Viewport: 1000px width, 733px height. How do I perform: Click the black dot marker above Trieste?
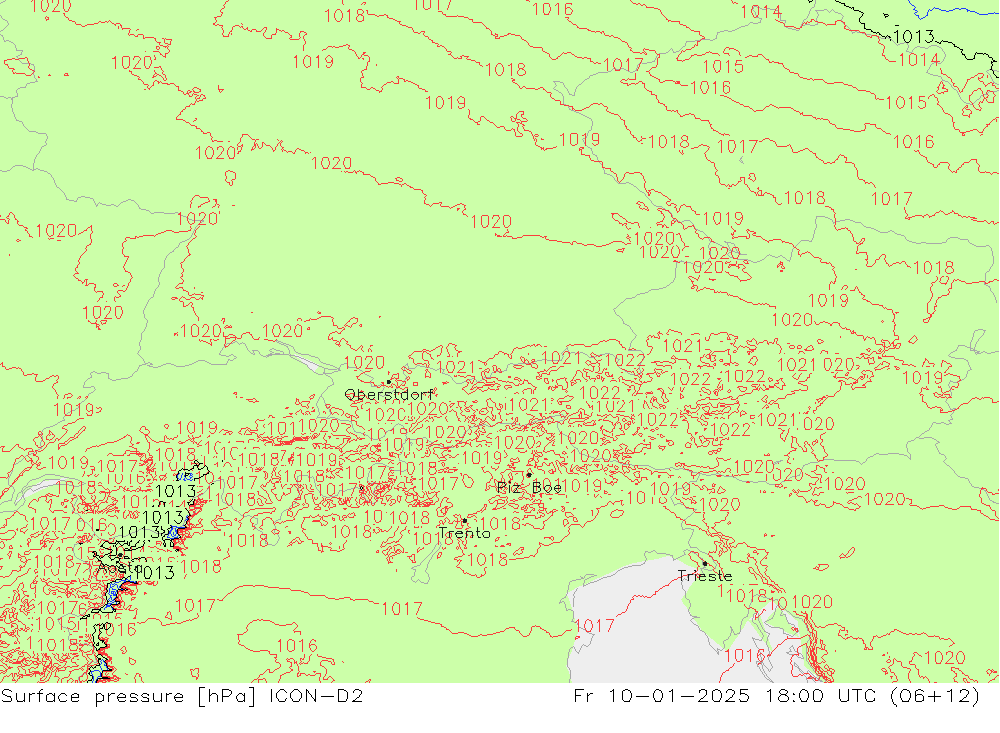(705, 564)
